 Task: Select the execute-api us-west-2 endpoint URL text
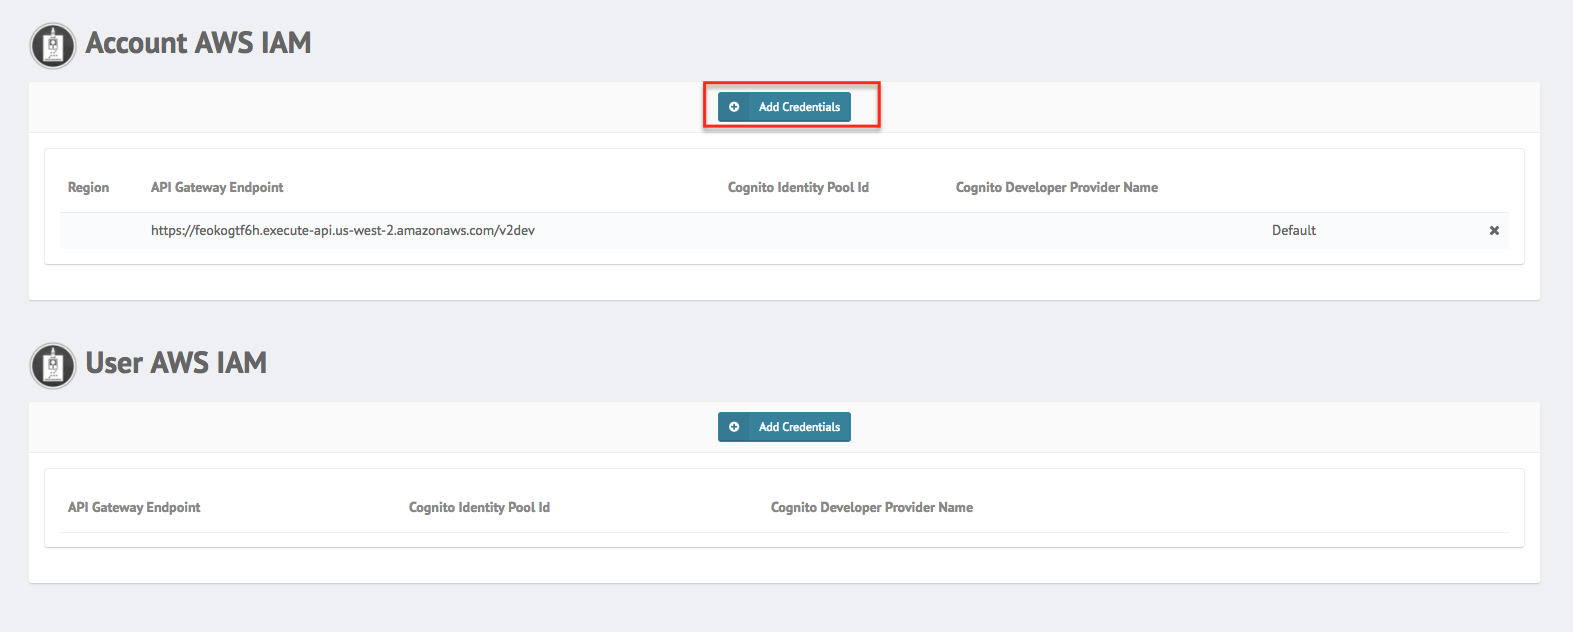click(343, 230)
